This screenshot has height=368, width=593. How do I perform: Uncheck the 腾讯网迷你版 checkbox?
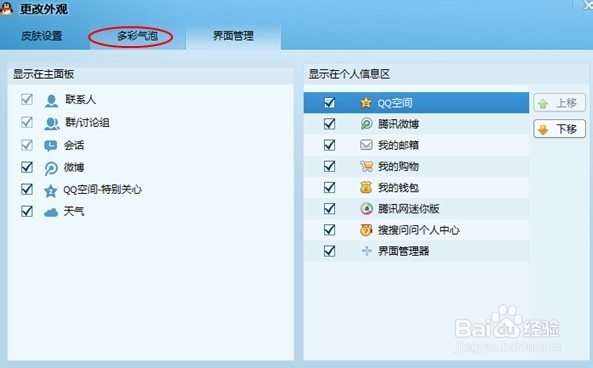329,208
